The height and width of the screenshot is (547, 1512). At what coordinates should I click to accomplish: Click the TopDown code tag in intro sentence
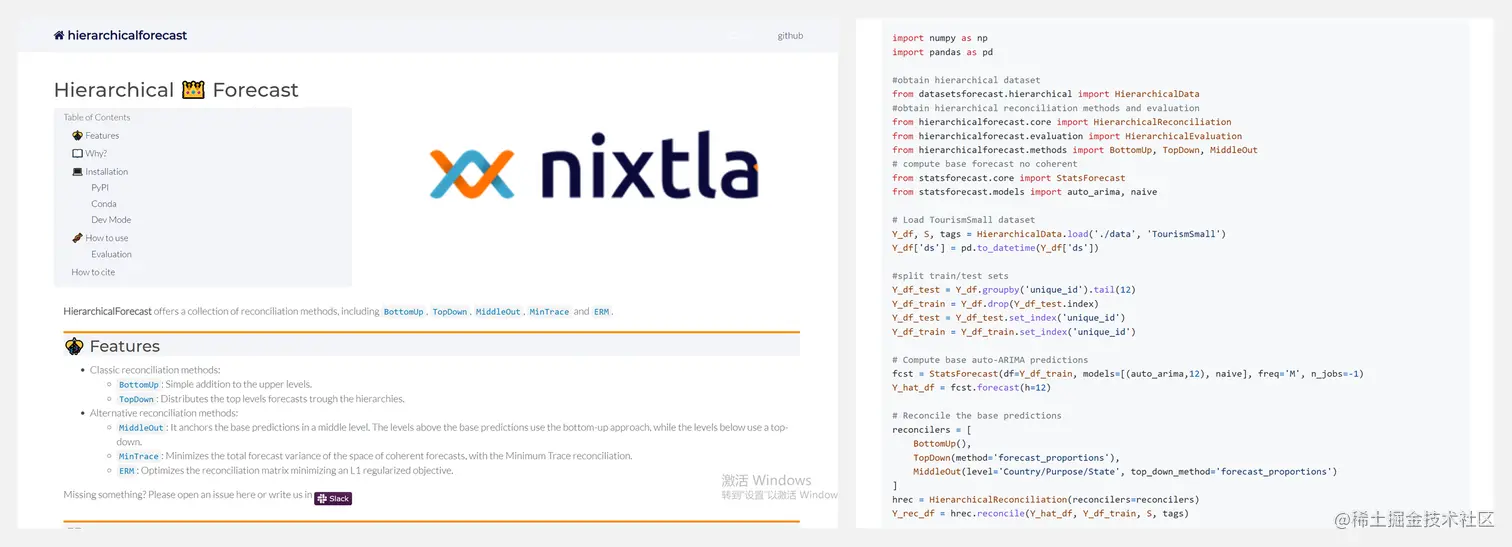(450, 312)
